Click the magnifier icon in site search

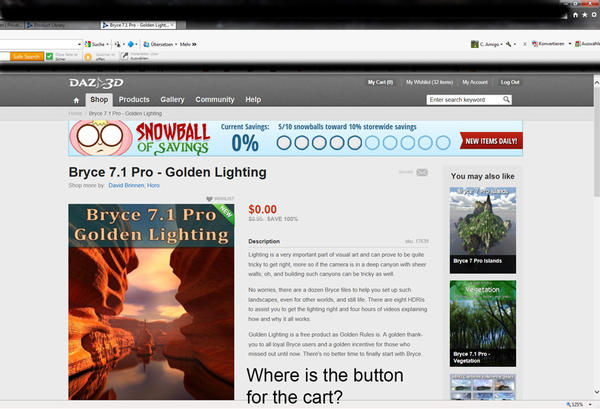[506, 99]
